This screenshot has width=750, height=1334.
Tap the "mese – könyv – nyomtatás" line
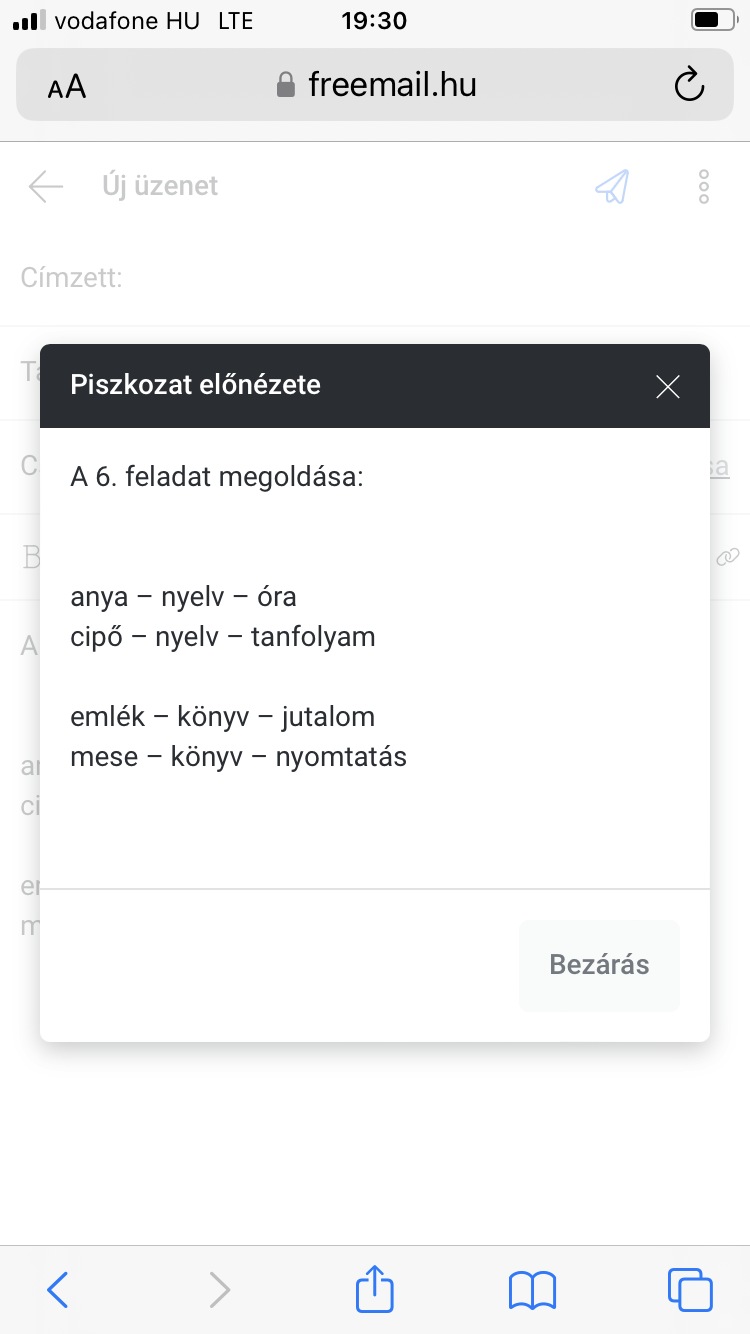pyautogui.click(x=239, y=757)
